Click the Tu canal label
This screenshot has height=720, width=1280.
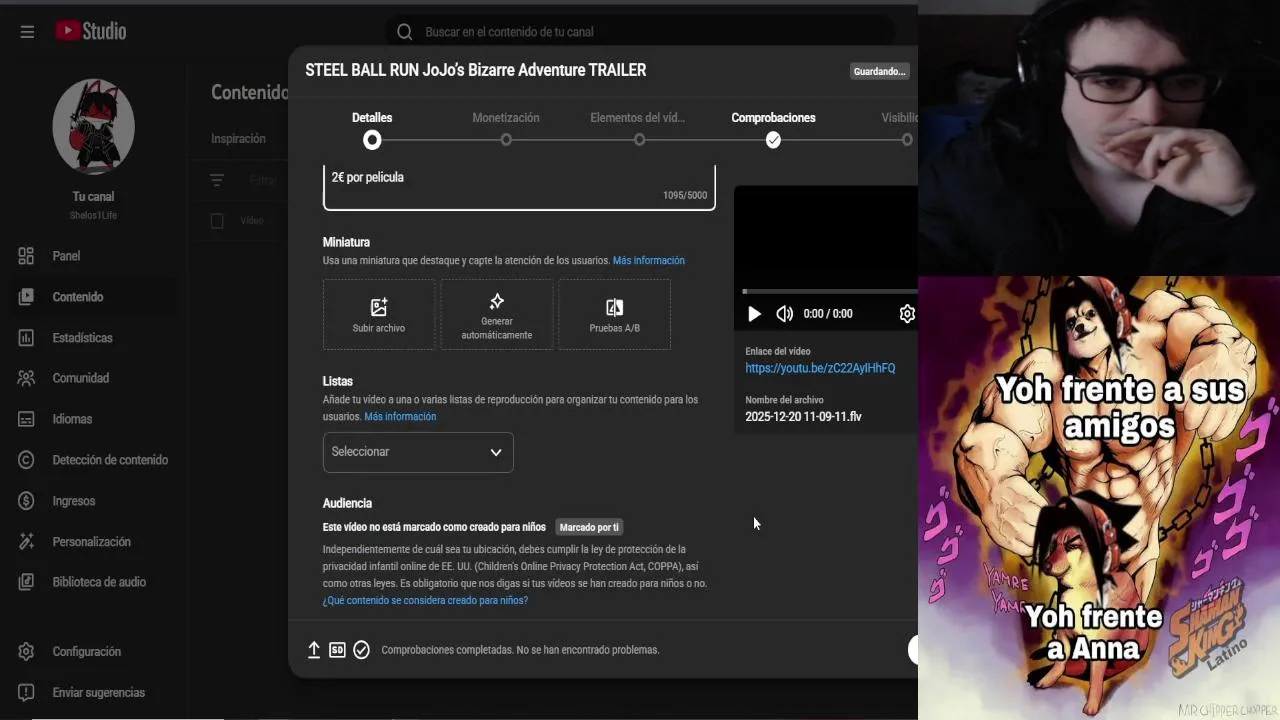click(93, 197)
